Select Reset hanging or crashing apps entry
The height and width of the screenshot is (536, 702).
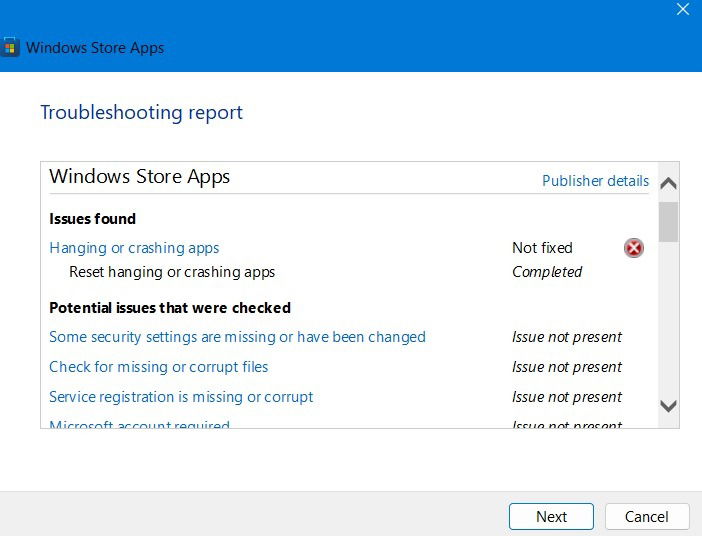point(172,272)
